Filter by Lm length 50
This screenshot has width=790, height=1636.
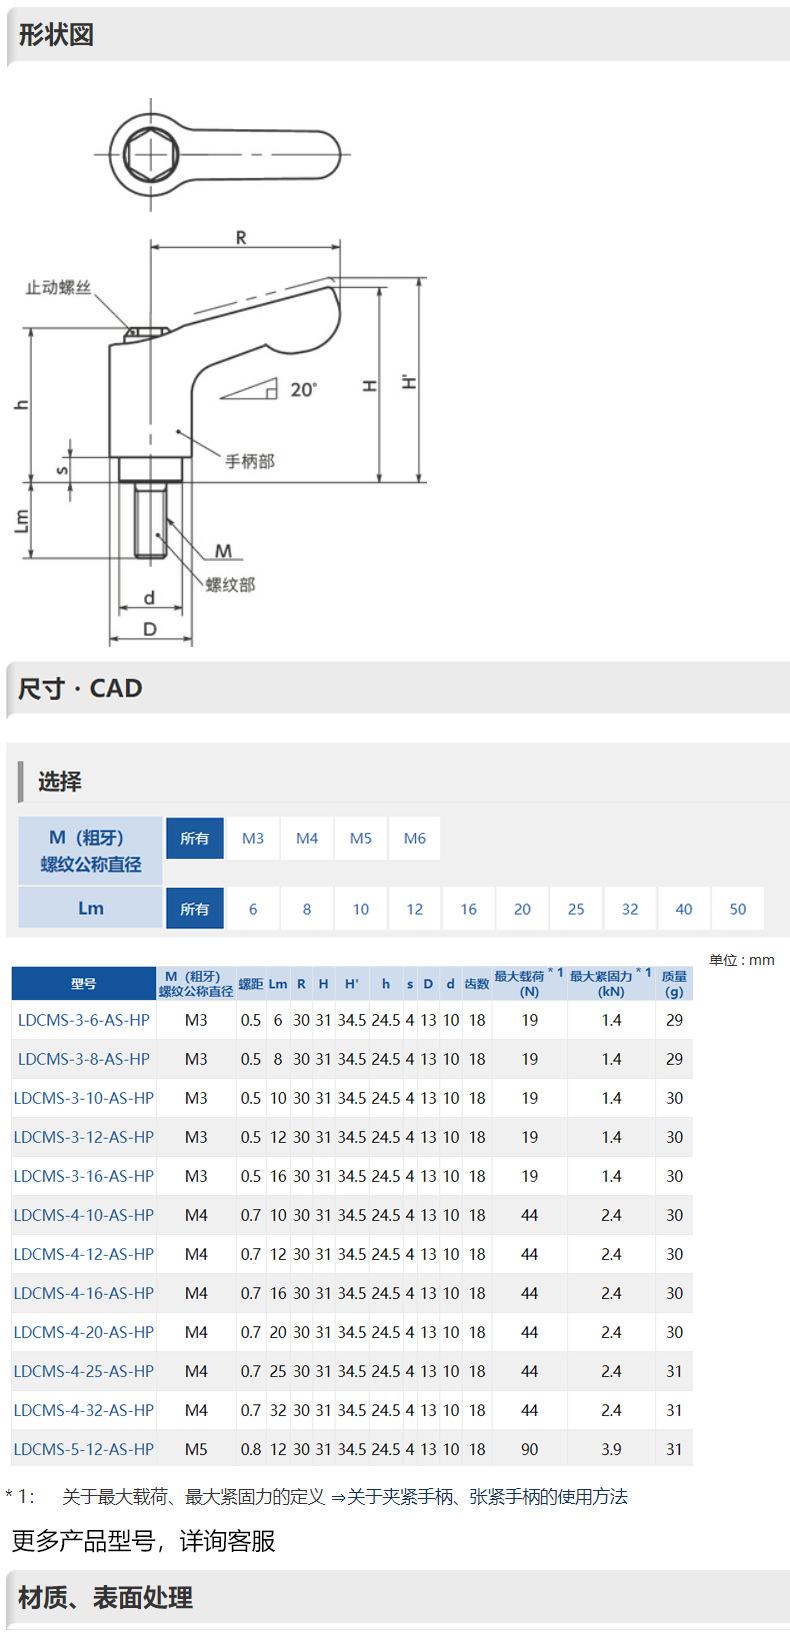[x=738, y=909]
